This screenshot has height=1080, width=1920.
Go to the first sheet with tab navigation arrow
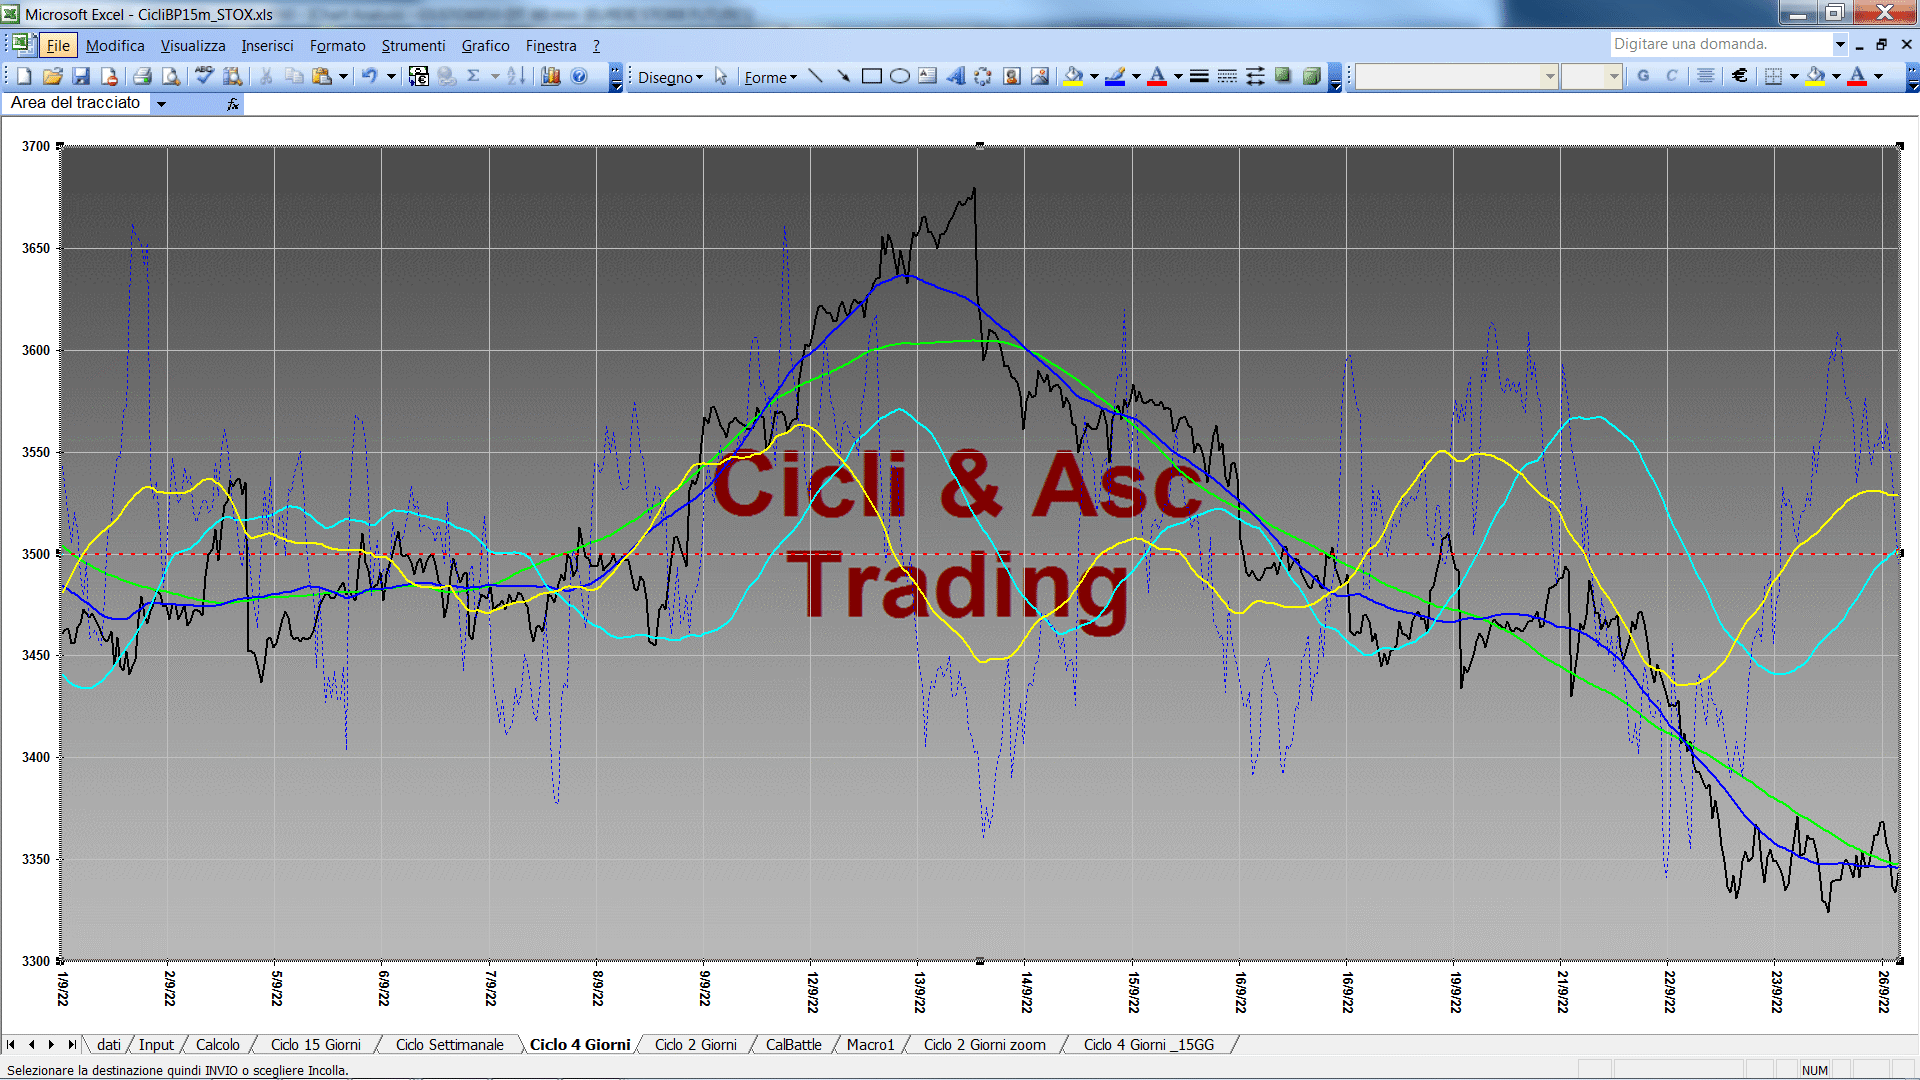11,1044
